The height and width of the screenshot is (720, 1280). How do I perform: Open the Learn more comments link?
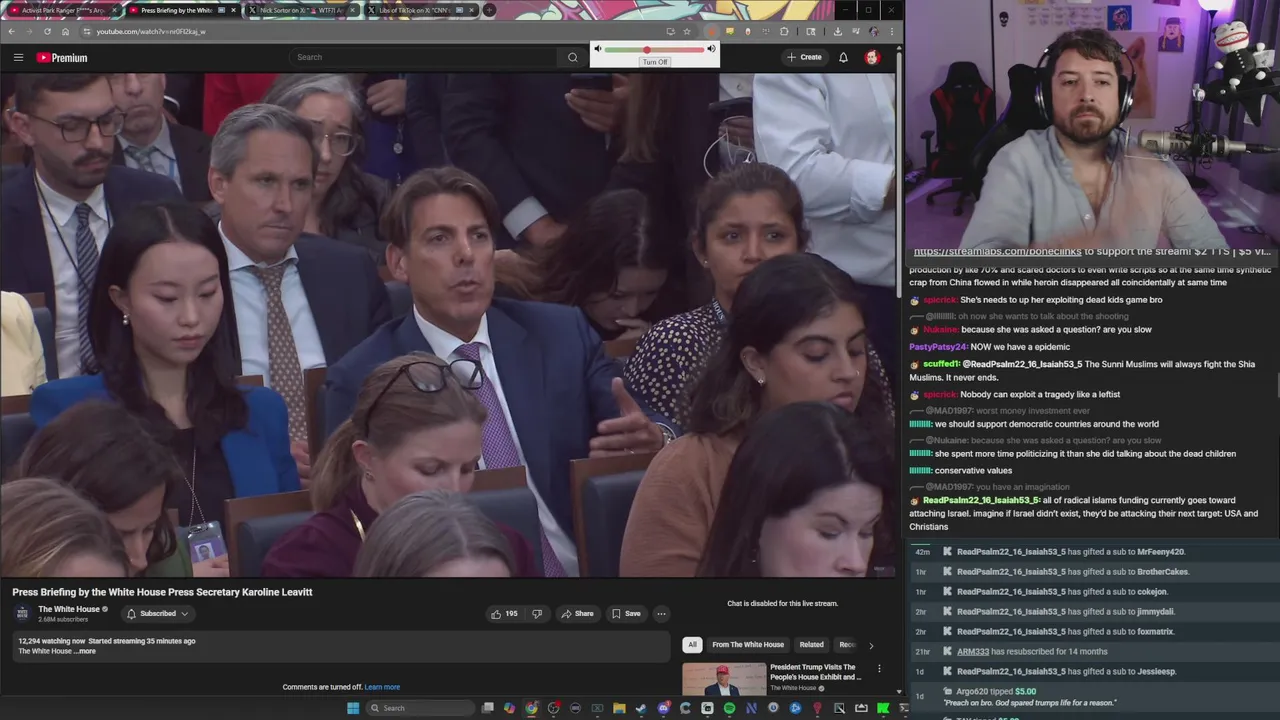pos(382,687)
